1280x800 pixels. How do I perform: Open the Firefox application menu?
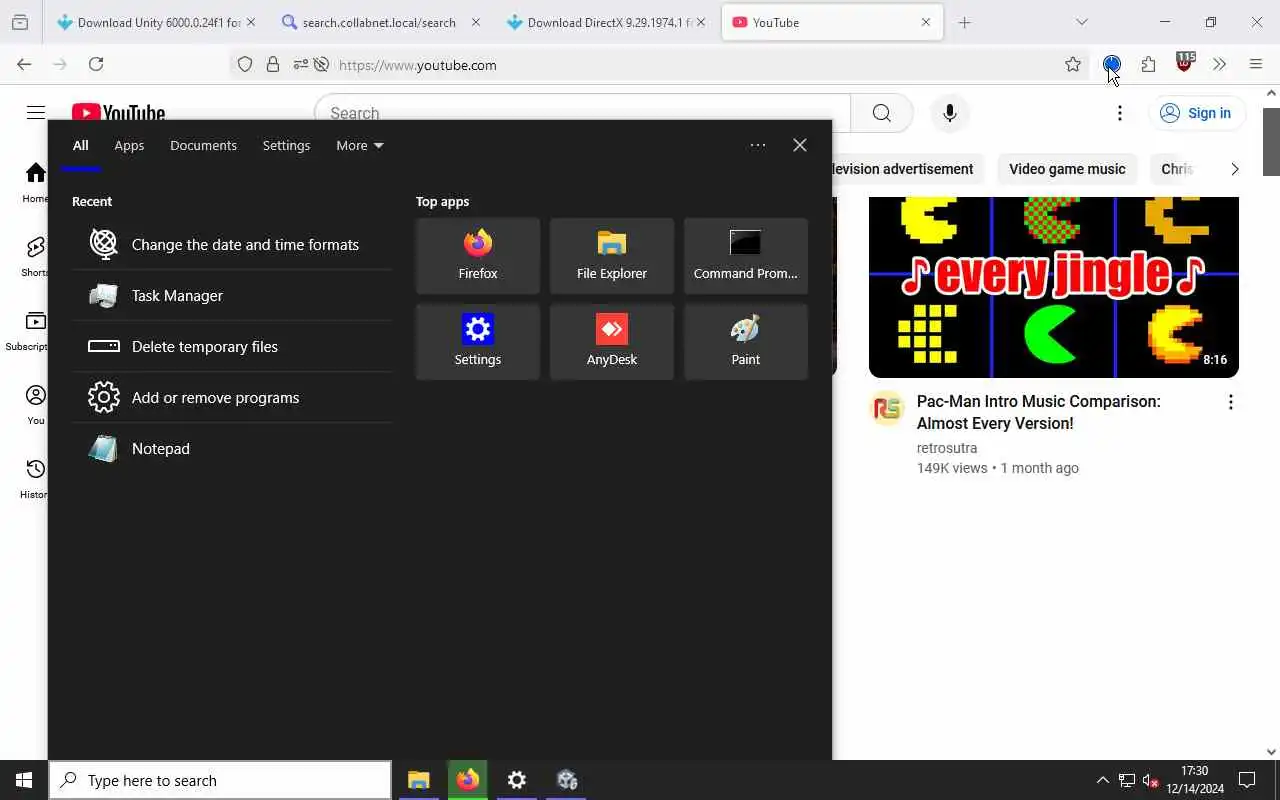(1256, 64)
